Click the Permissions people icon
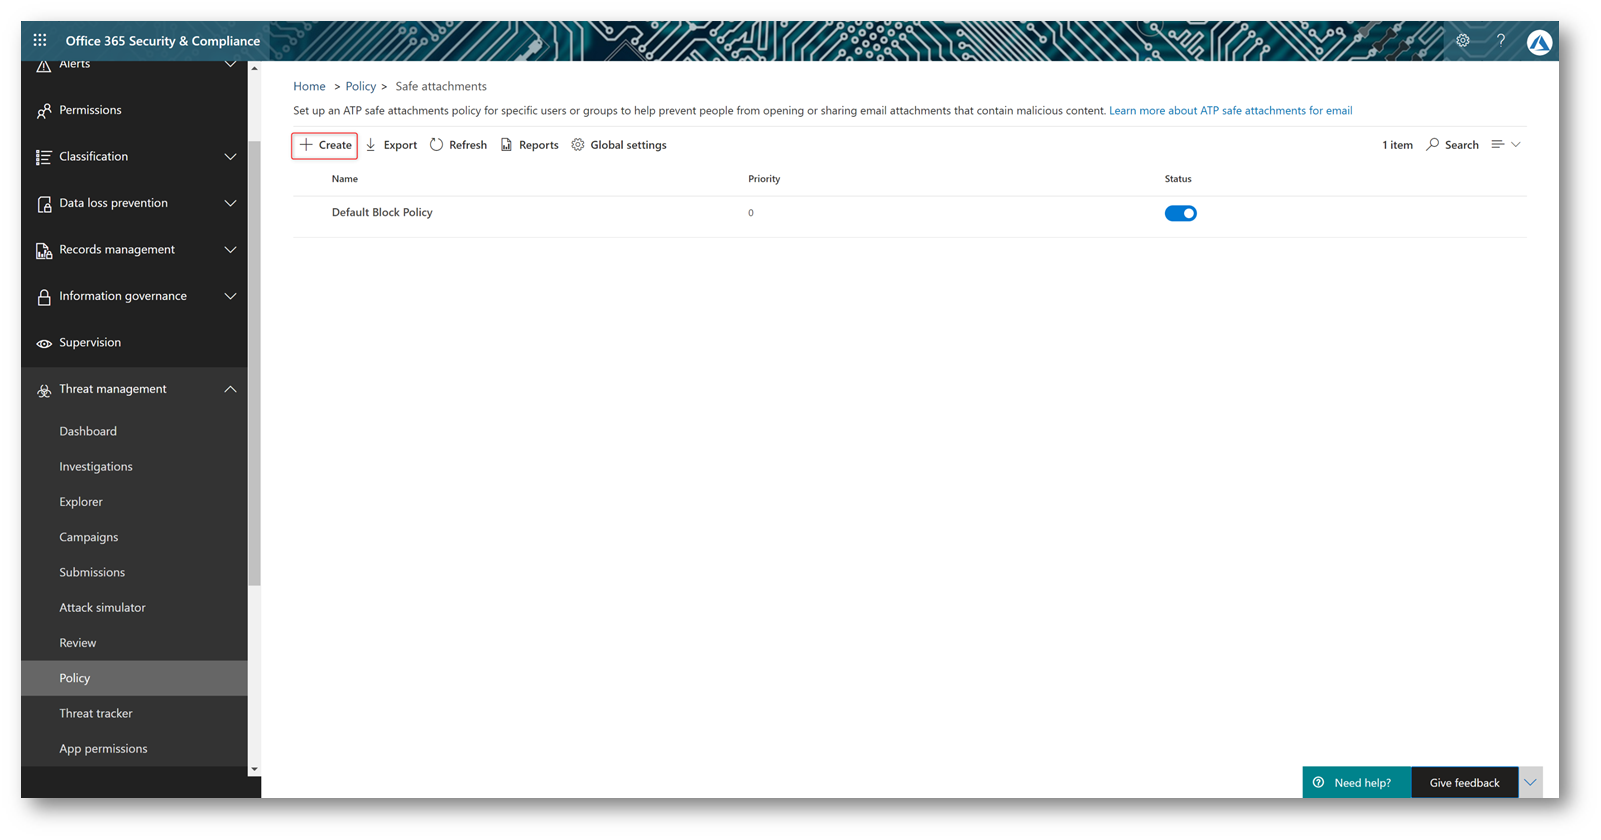The image size is (1601, 840). coord(44,111)
